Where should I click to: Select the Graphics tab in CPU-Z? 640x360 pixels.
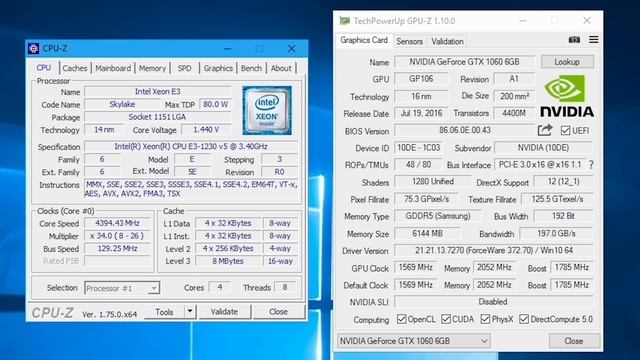(218, 68)
